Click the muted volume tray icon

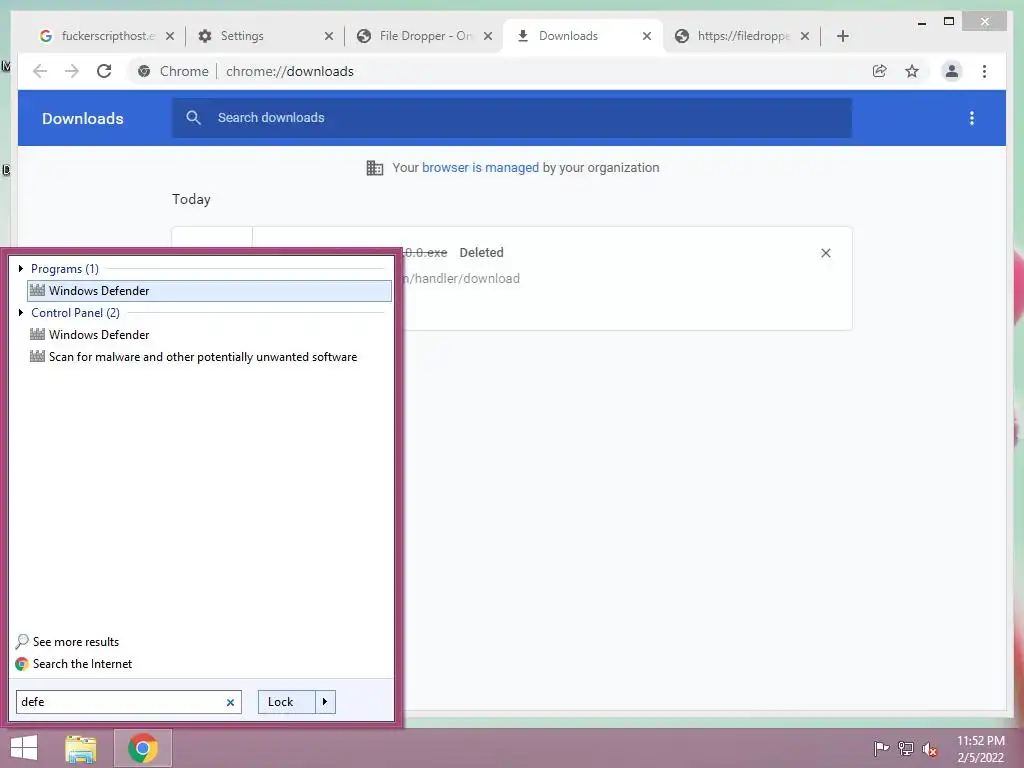pos(930,749)
